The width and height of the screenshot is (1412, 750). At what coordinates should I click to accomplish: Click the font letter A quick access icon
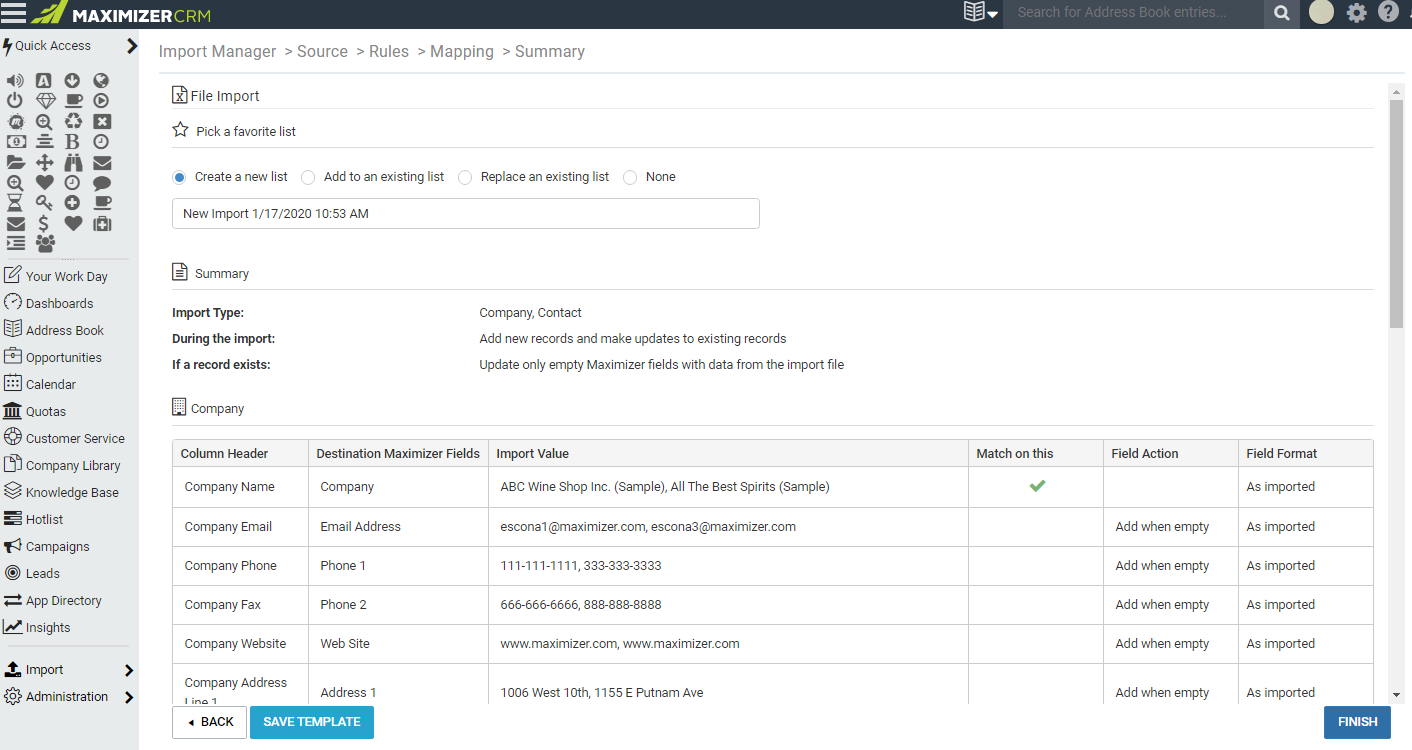coord(44,81)
